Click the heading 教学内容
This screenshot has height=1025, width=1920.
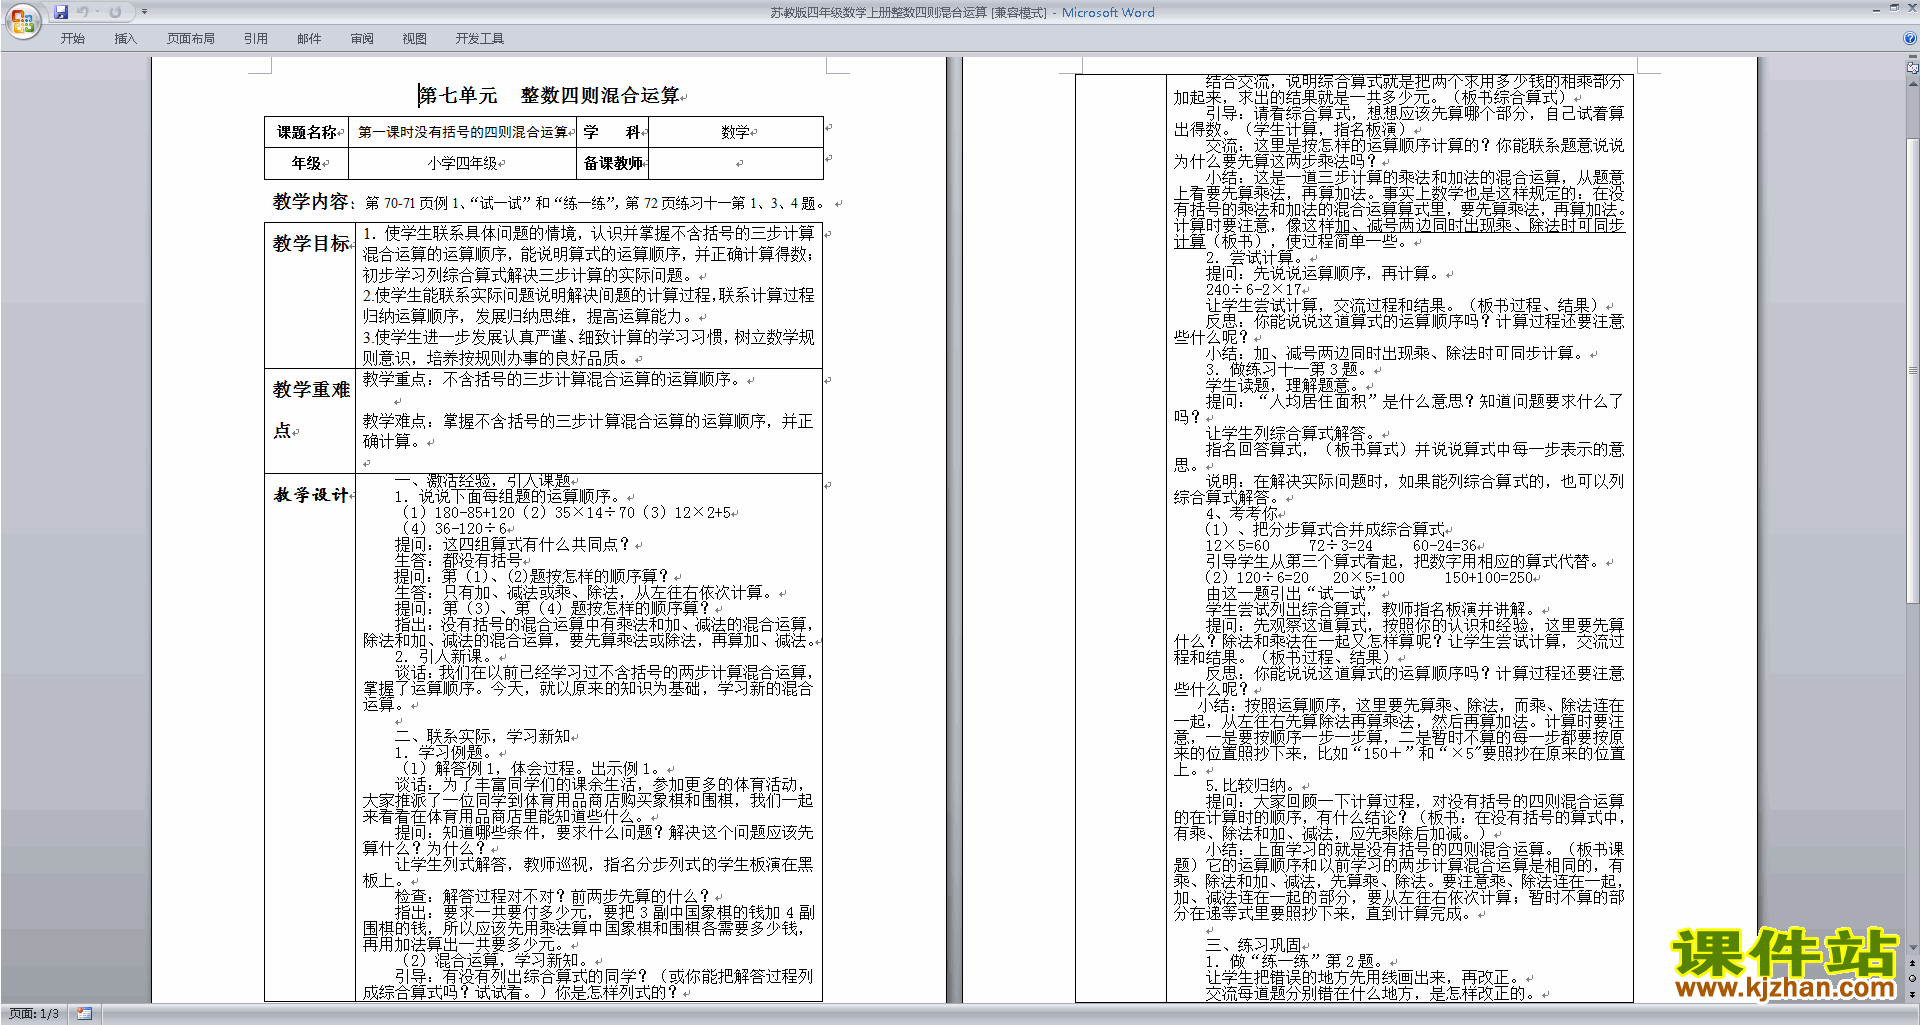311,201
